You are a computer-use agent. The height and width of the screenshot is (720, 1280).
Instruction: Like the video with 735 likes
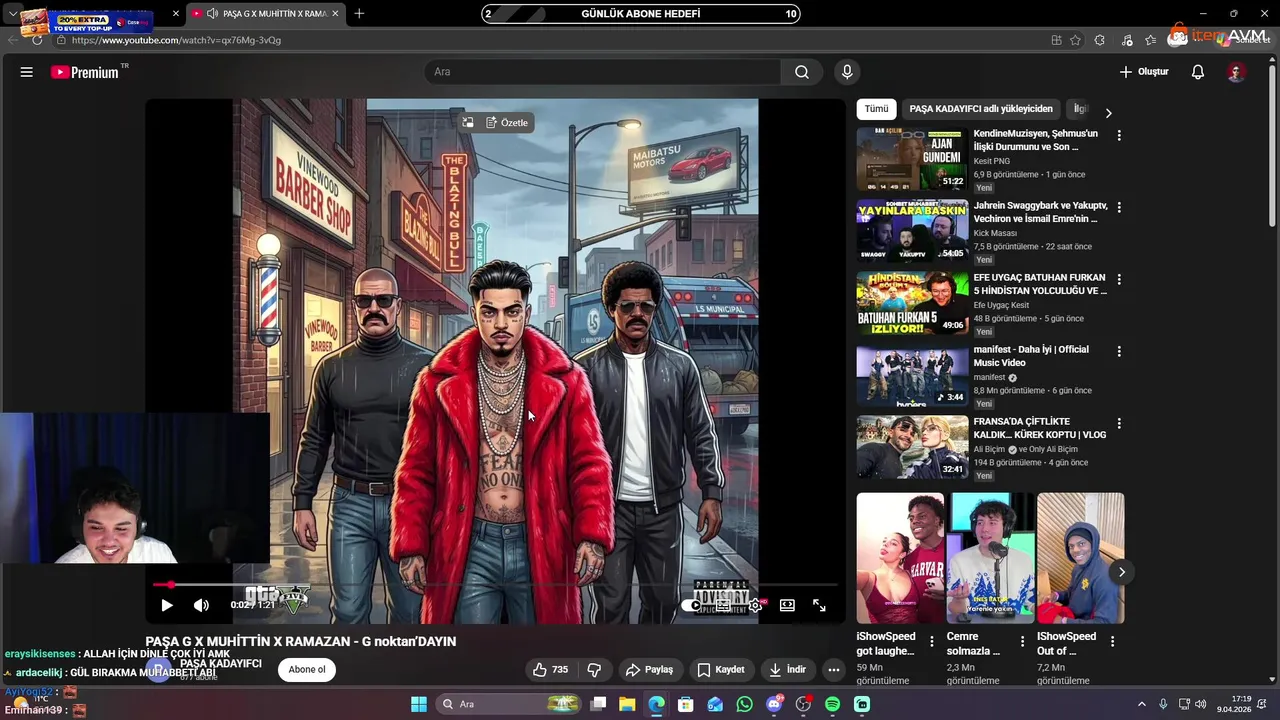click(x=550, y=670)
